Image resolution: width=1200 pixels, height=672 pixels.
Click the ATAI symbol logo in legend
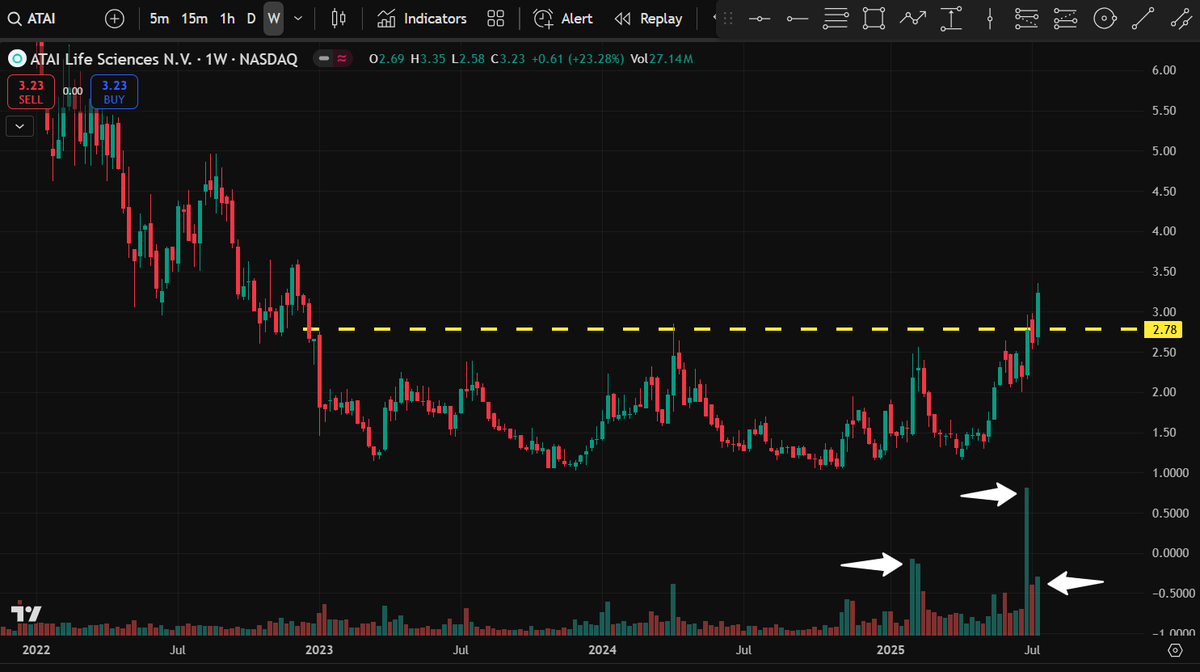point(15,59)
